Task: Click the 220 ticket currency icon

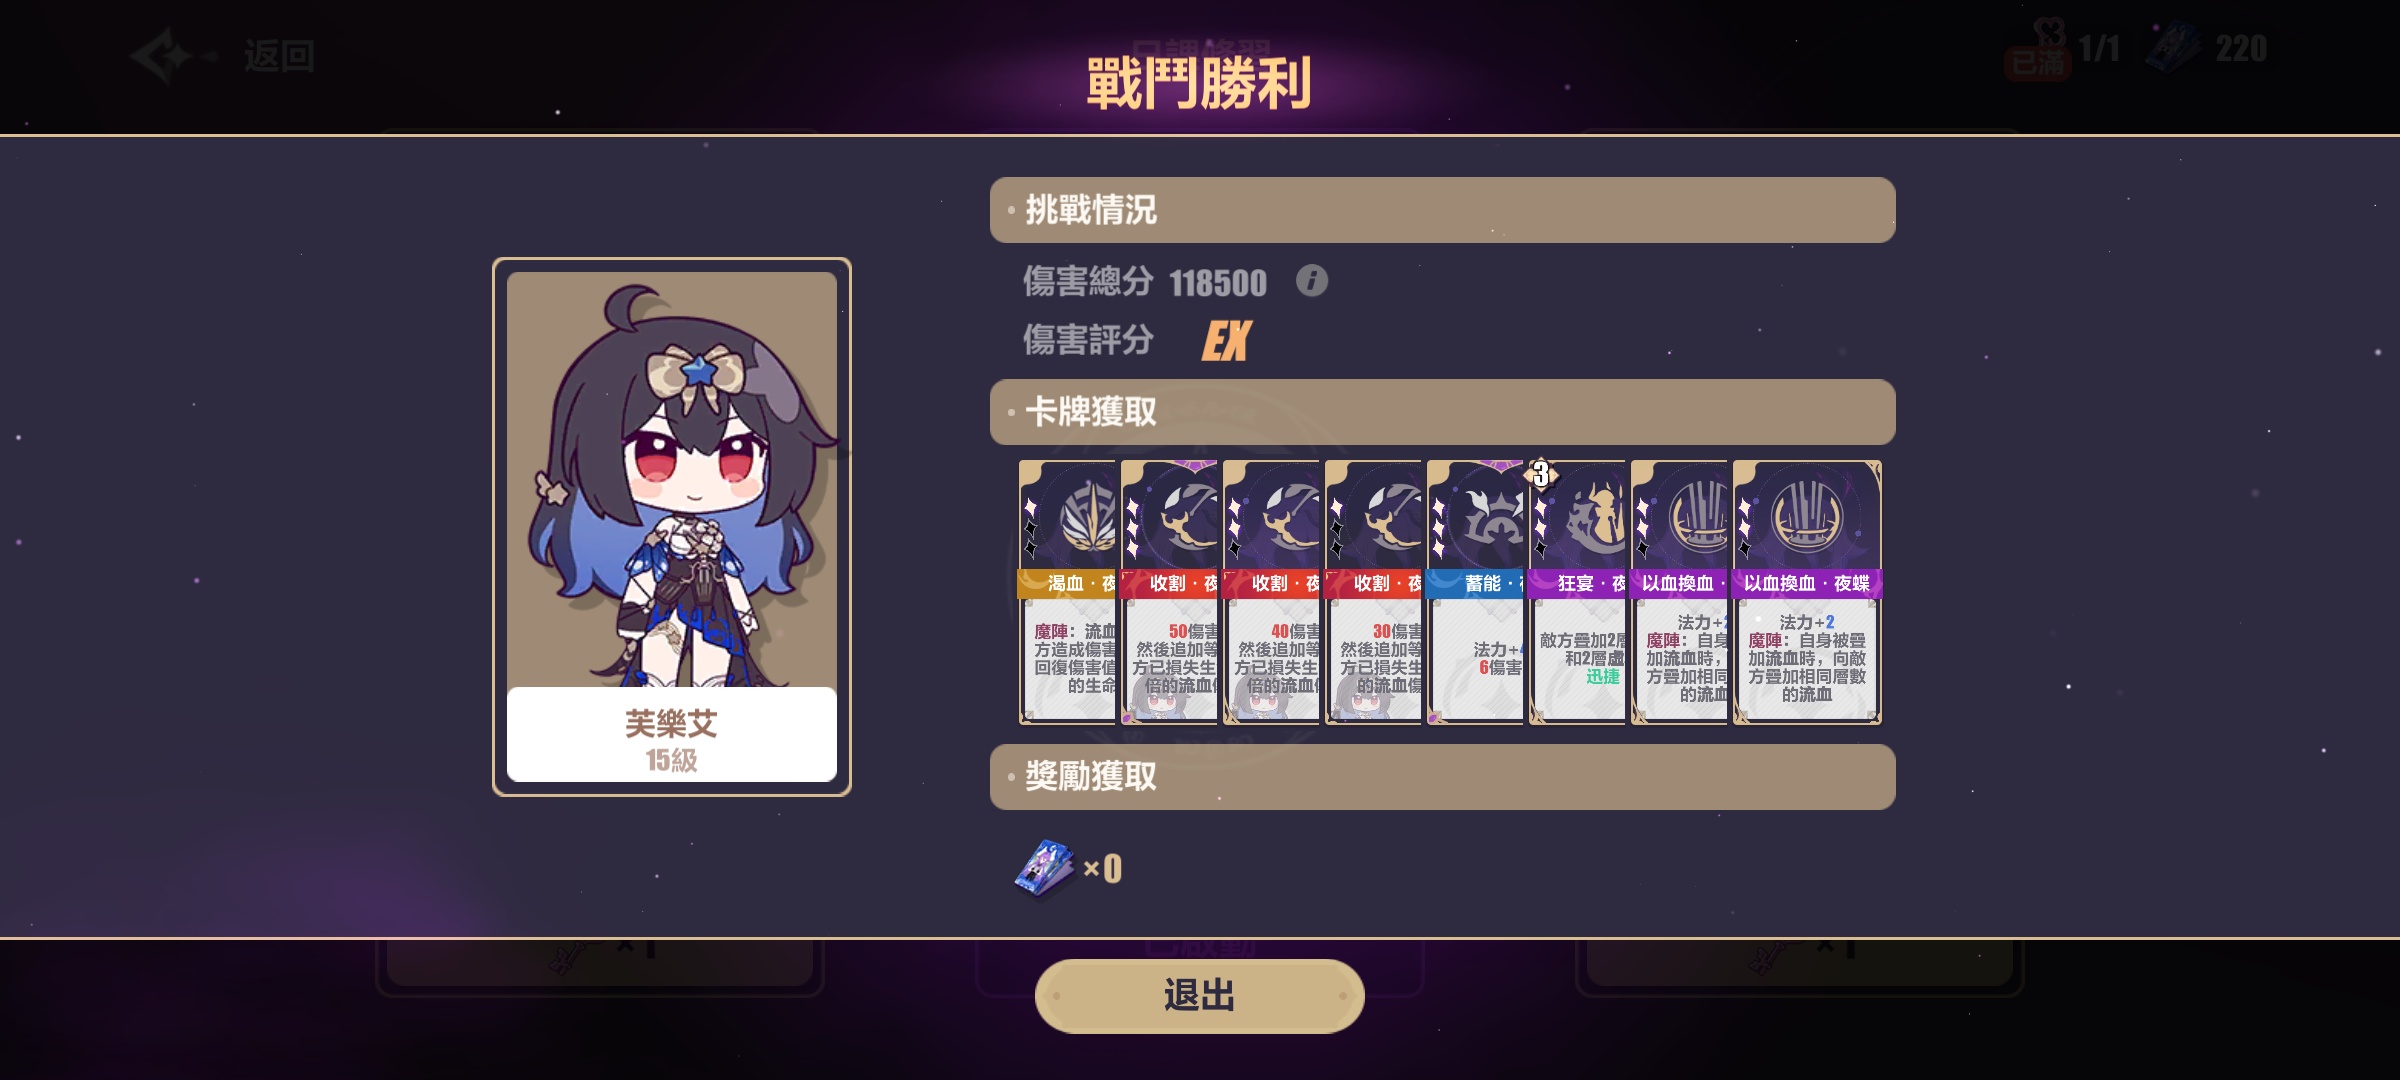Action: click(2176, 48)
